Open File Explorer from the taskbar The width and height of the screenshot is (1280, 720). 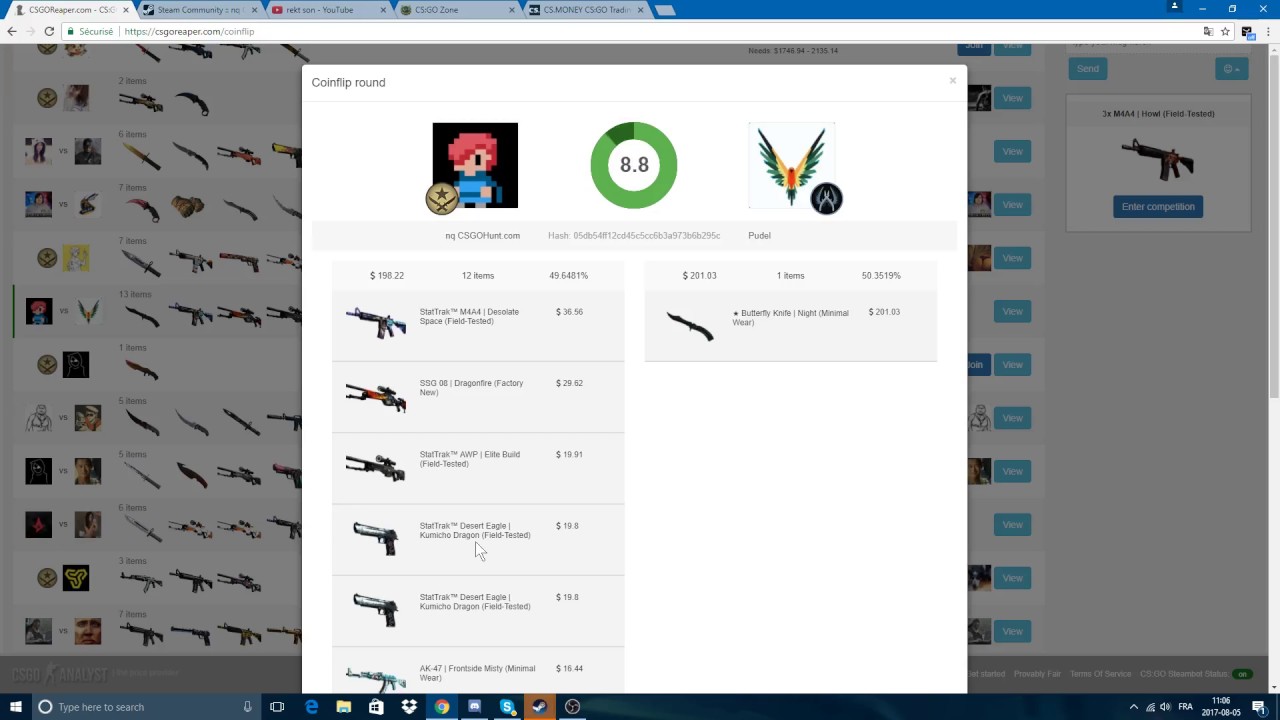click(344, 707)
